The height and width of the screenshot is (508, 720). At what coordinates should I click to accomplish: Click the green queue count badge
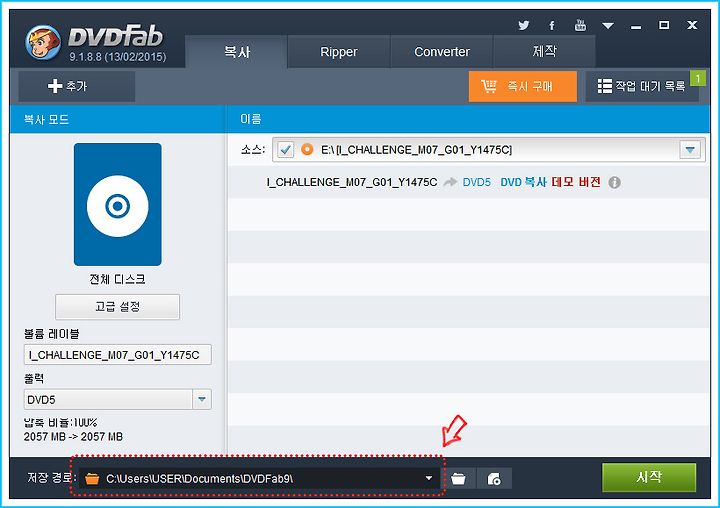pos(698,79)
